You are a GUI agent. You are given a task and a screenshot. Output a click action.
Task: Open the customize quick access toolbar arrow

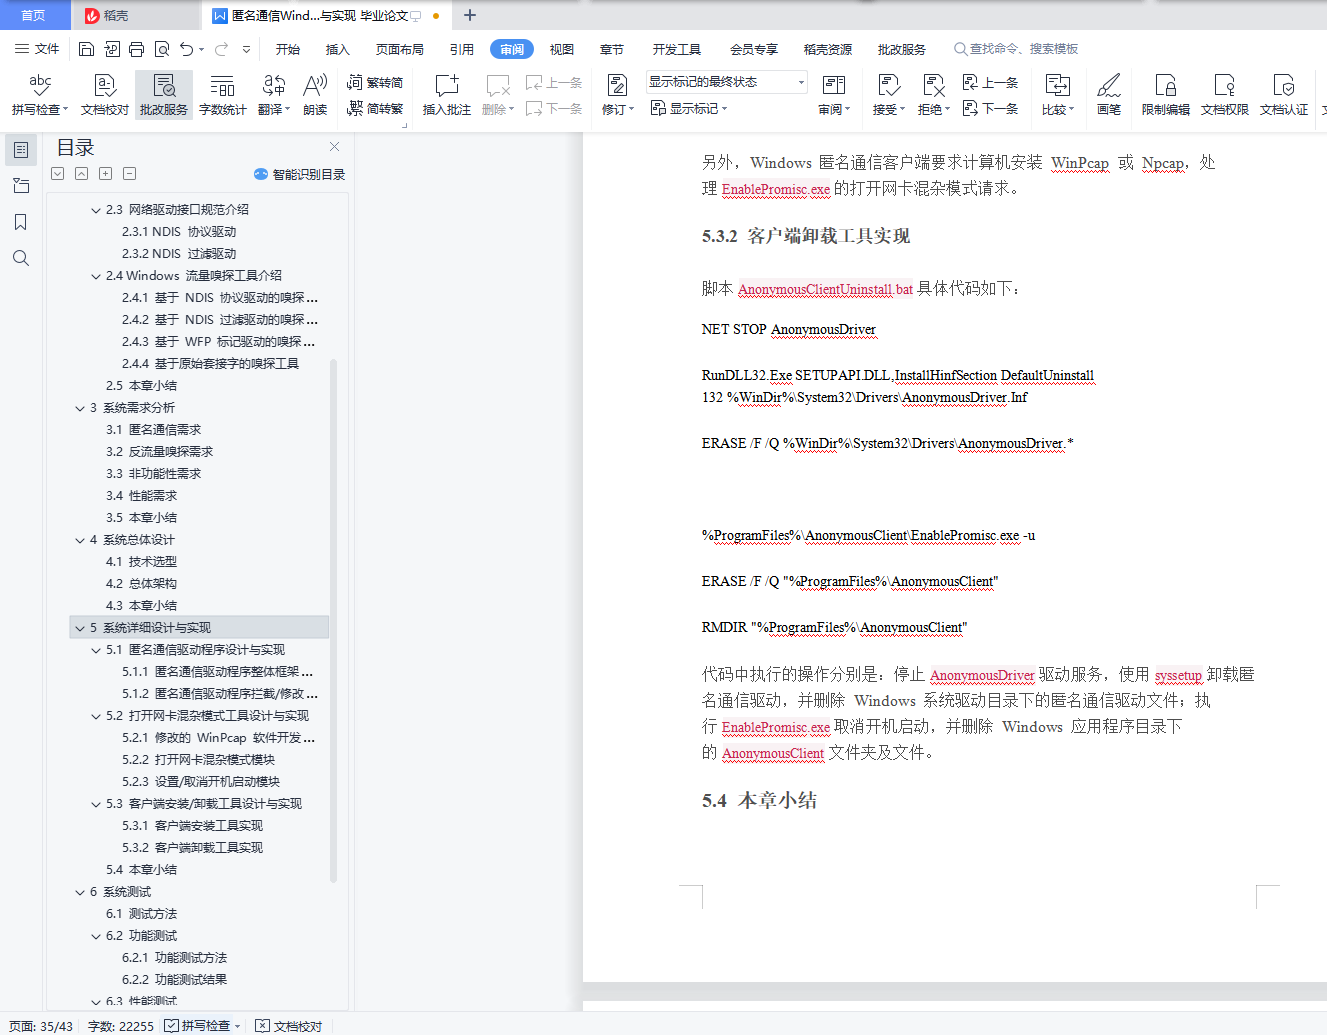(x=246, y=49)
